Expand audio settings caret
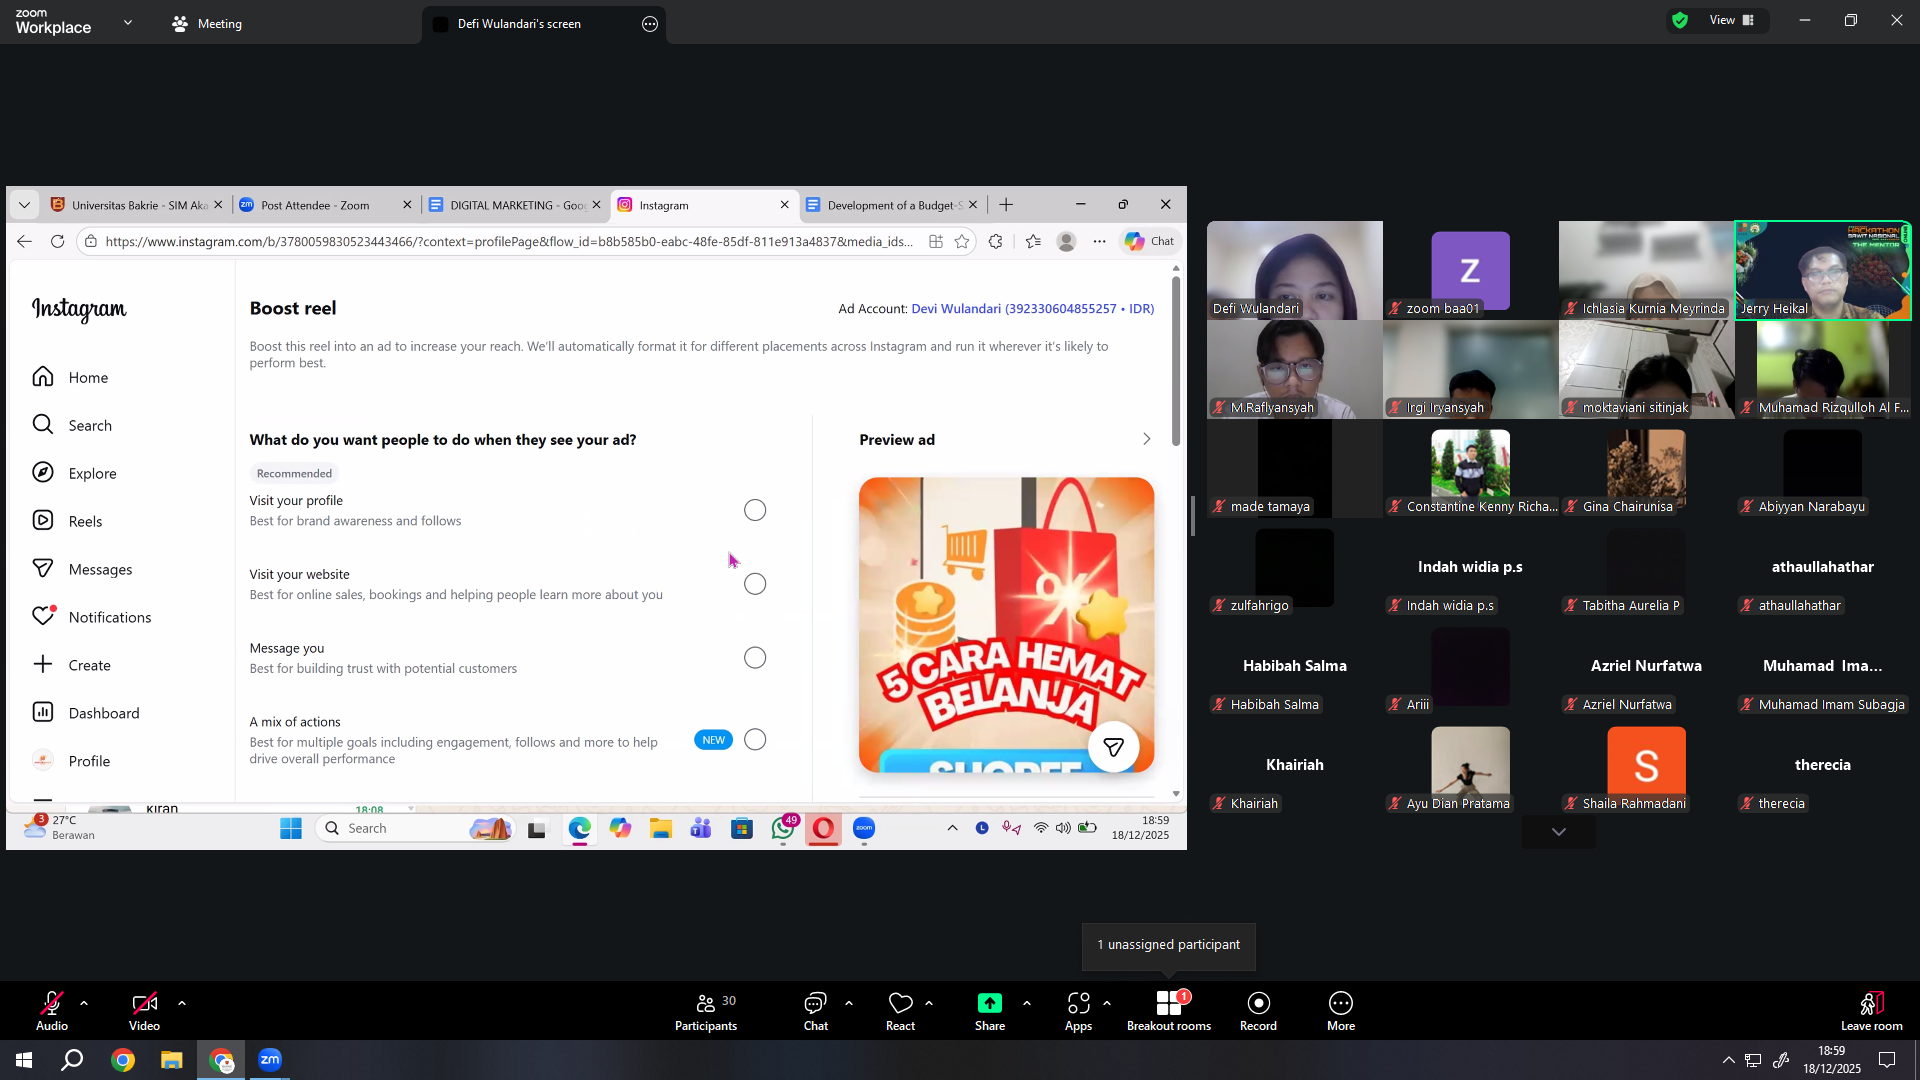Viewport: 1920px width, 1080px height. tap(84, 1003)
